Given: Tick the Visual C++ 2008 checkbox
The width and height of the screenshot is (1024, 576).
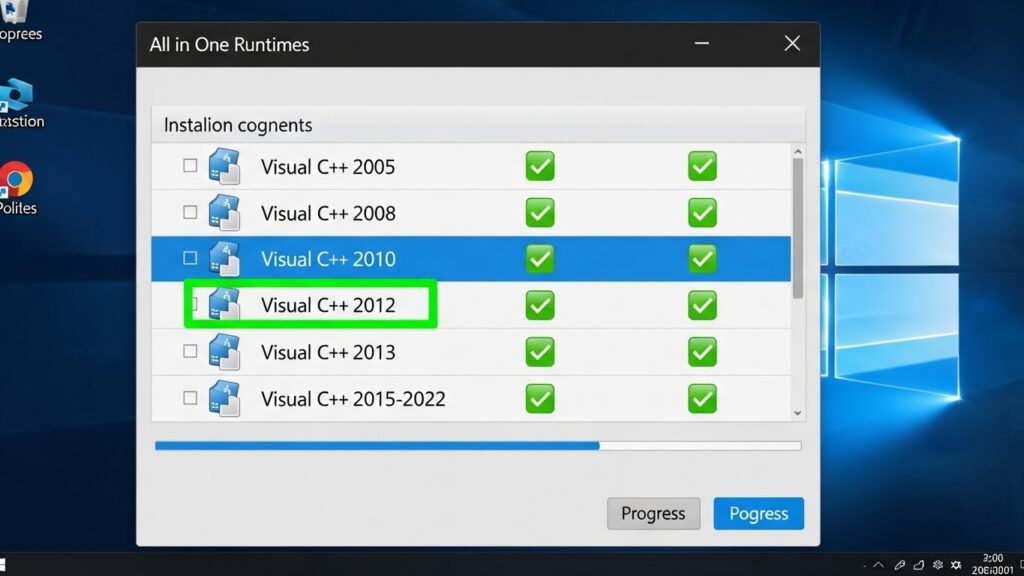Looking at the screenshot, I should 190,212.
